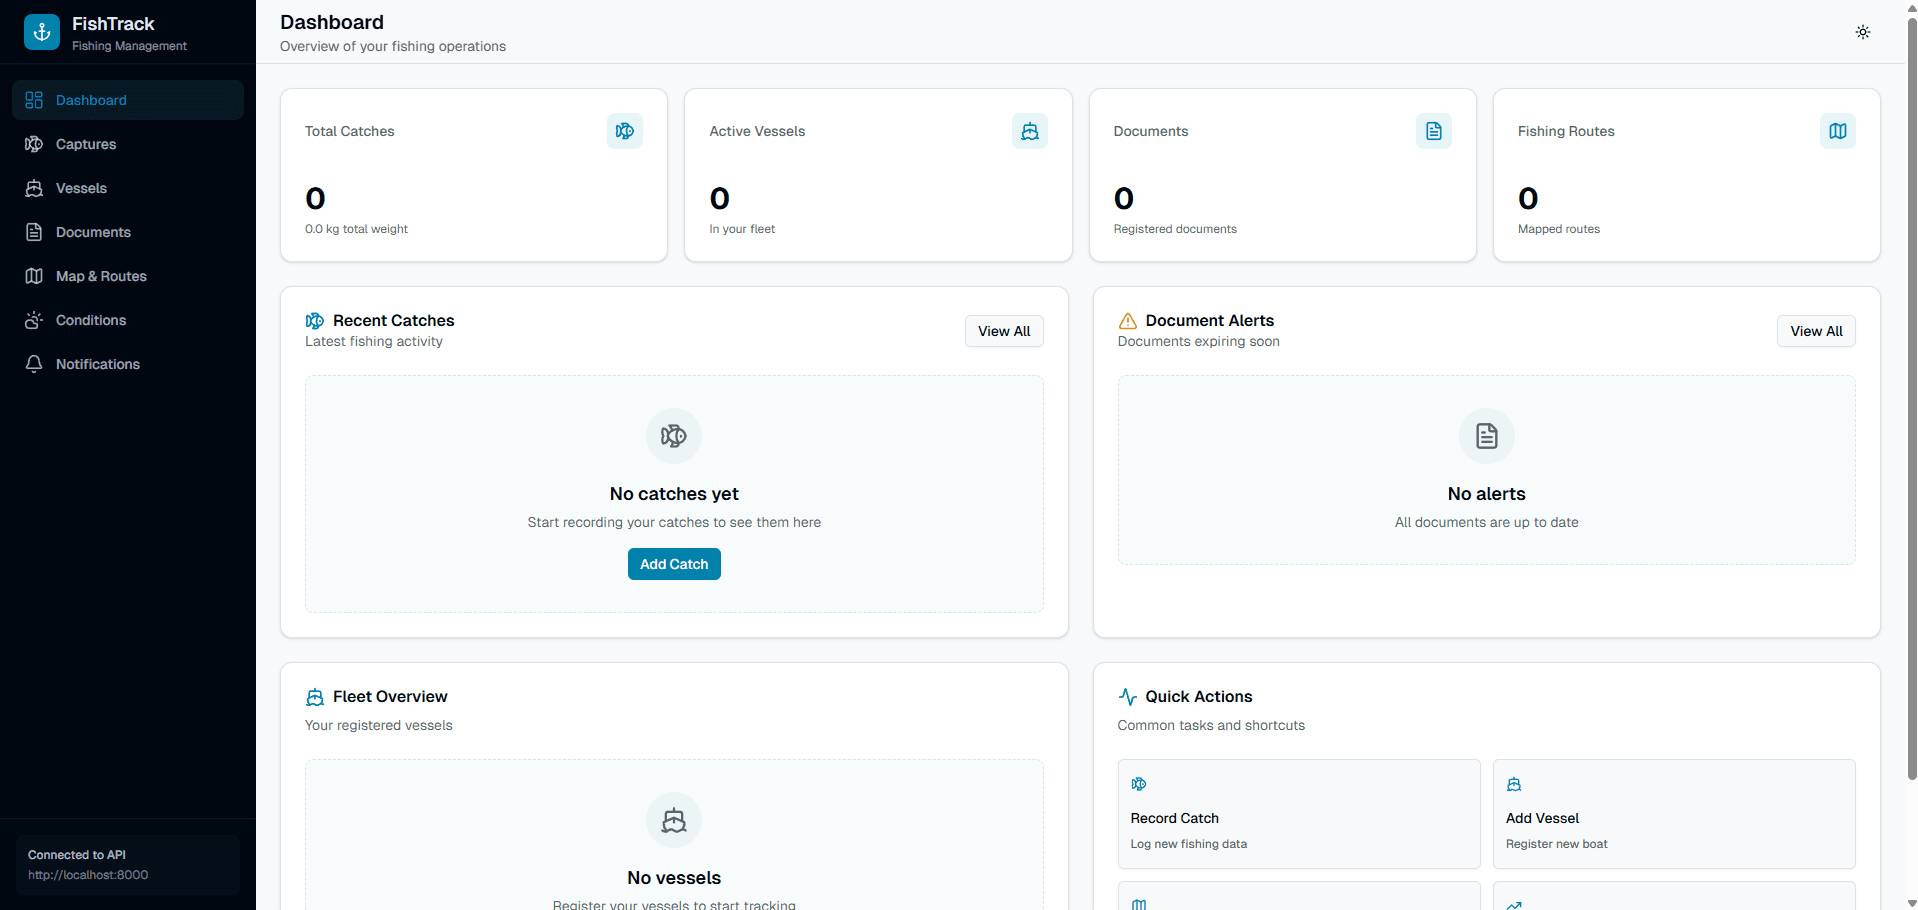Select the Add Vessel quick action
This screenshot has height=910, width=1918.
coord(1673,814)
